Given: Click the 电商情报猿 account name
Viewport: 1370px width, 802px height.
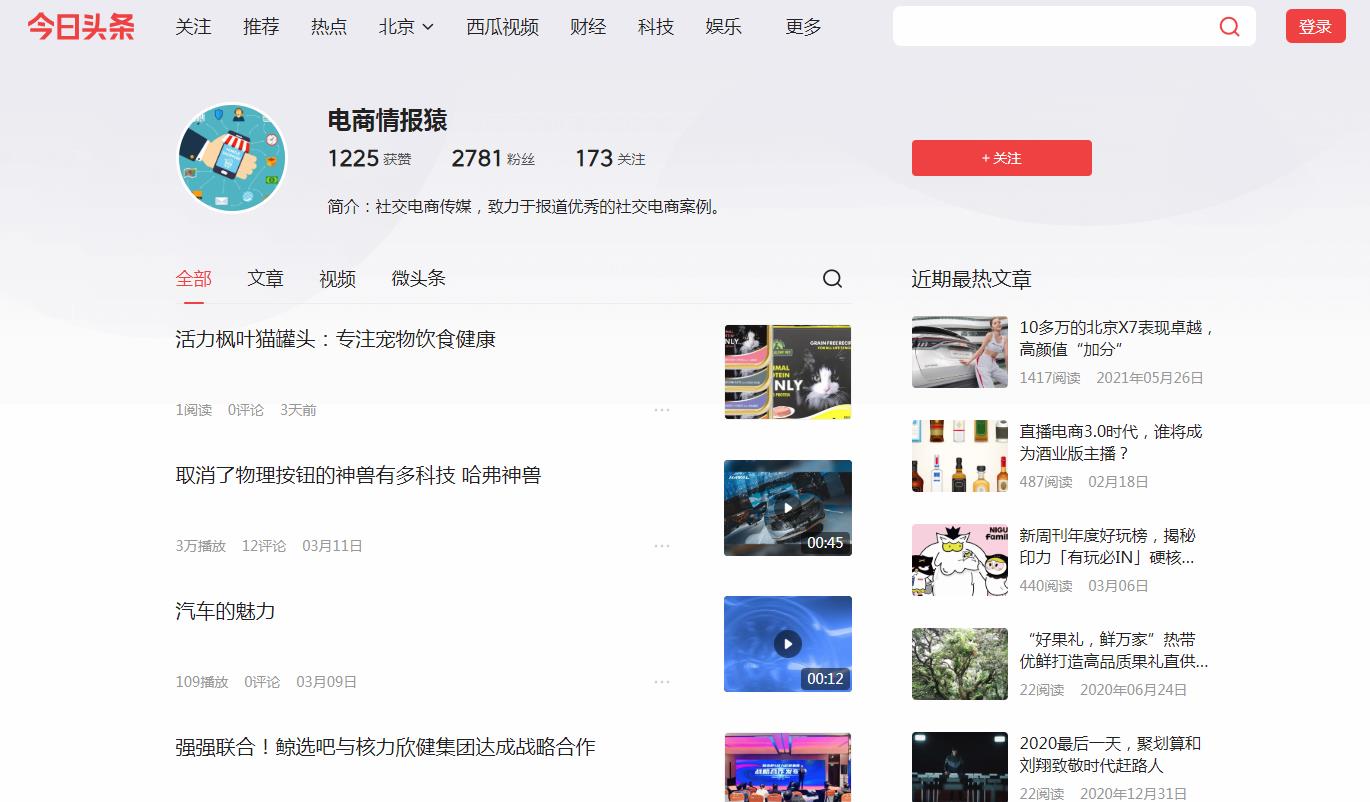Looking at the screenshot, I should click(x=387, y=120).
